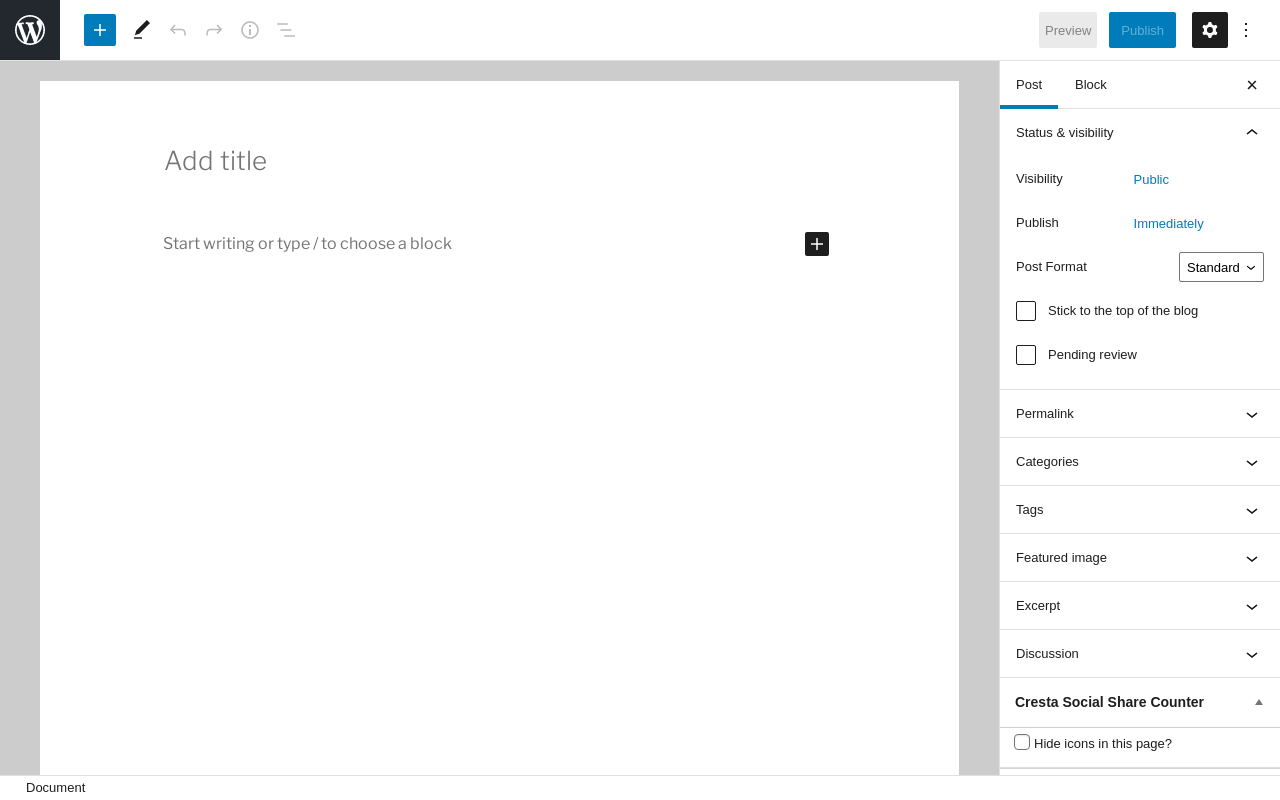This screenshot has width=1280, height=800.
Task: Click the inline add block button
Action: (817, 244)
